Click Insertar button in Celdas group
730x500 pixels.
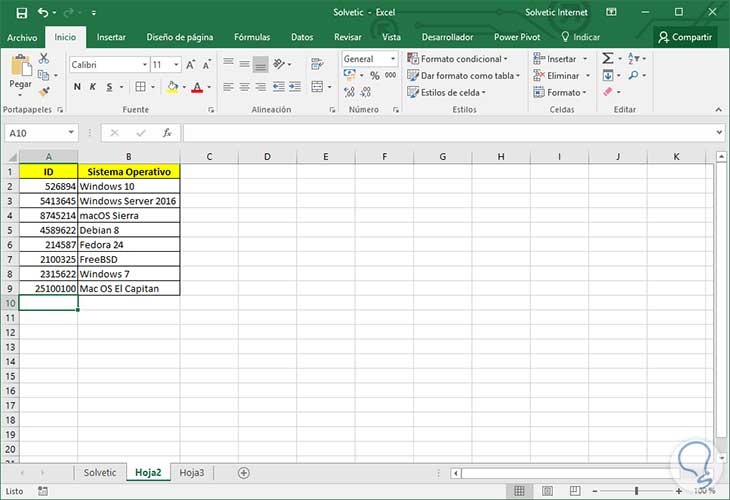point(560,59)
